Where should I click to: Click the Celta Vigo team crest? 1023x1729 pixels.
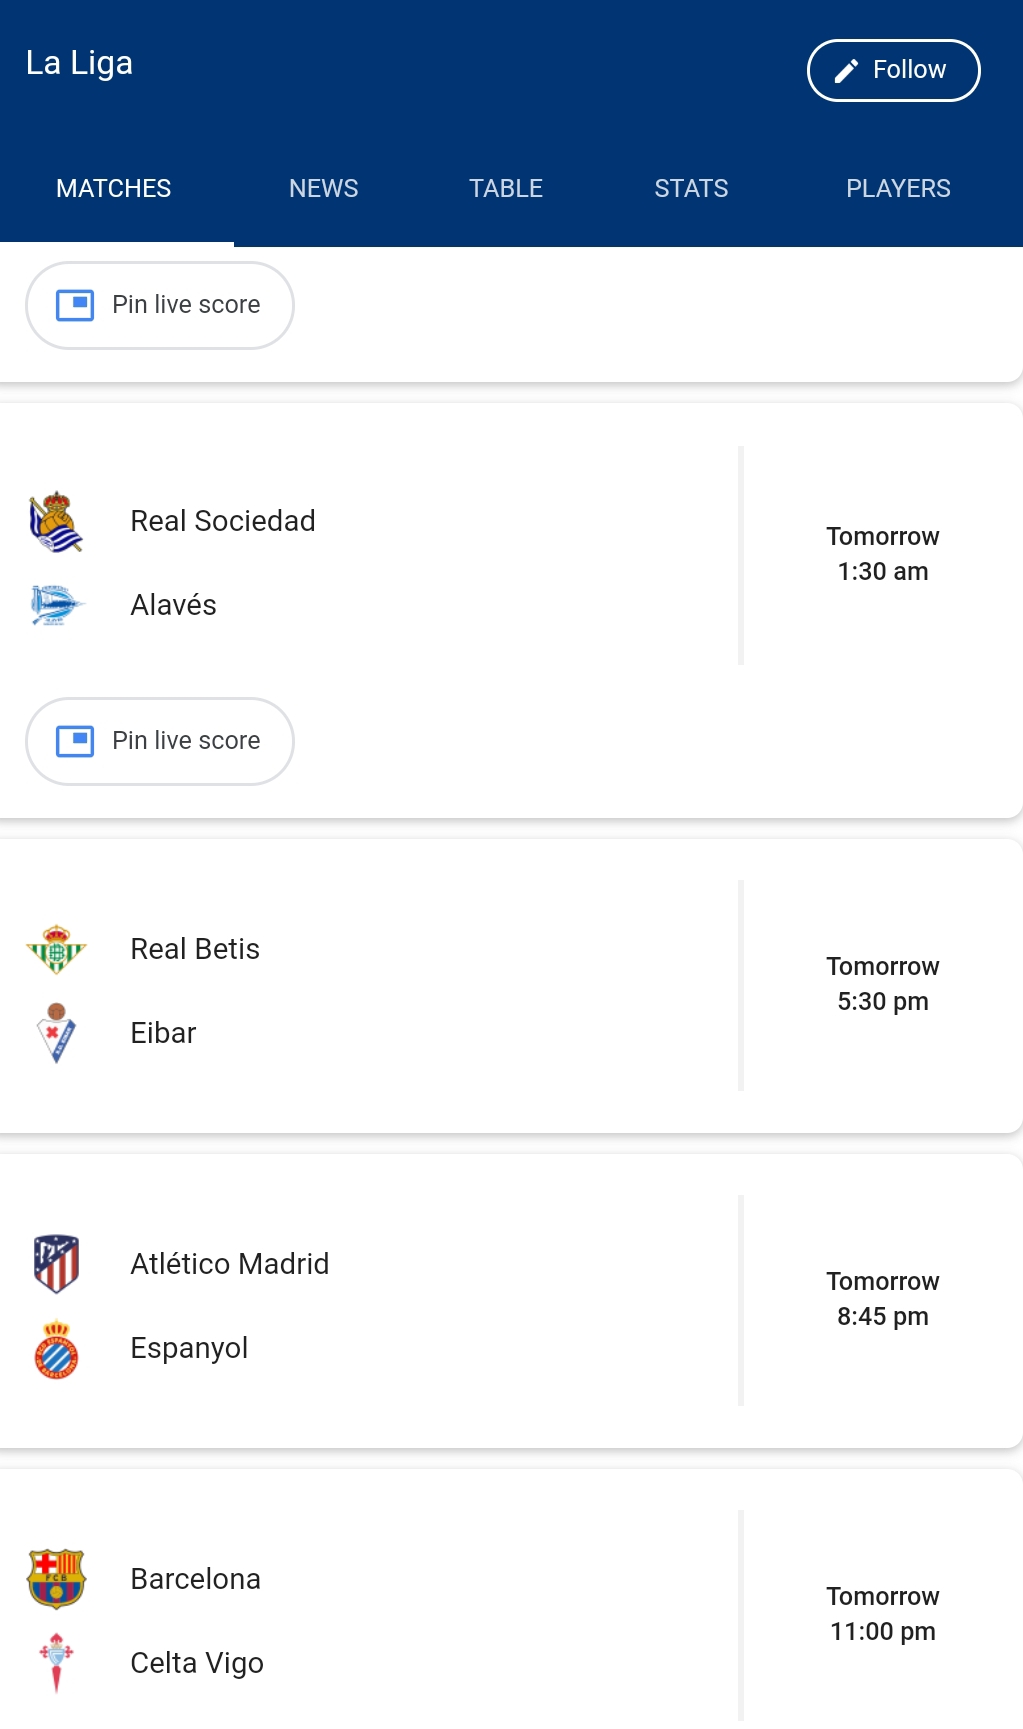56,1663
